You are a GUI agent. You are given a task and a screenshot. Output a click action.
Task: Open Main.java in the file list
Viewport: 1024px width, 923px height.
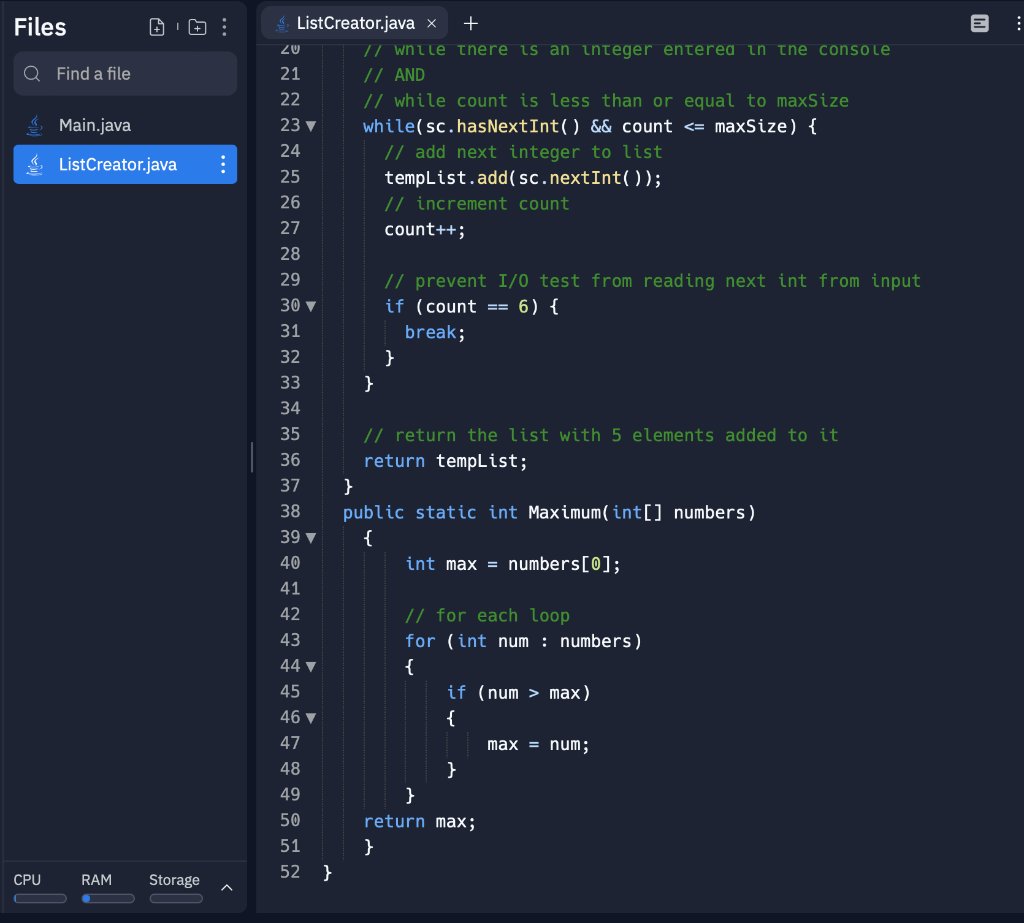125,125
